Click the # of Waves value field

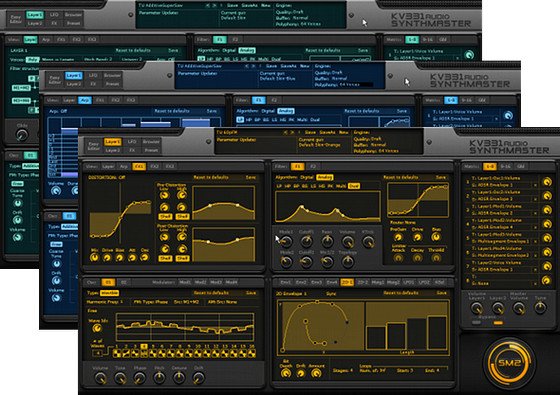[97, 353]
